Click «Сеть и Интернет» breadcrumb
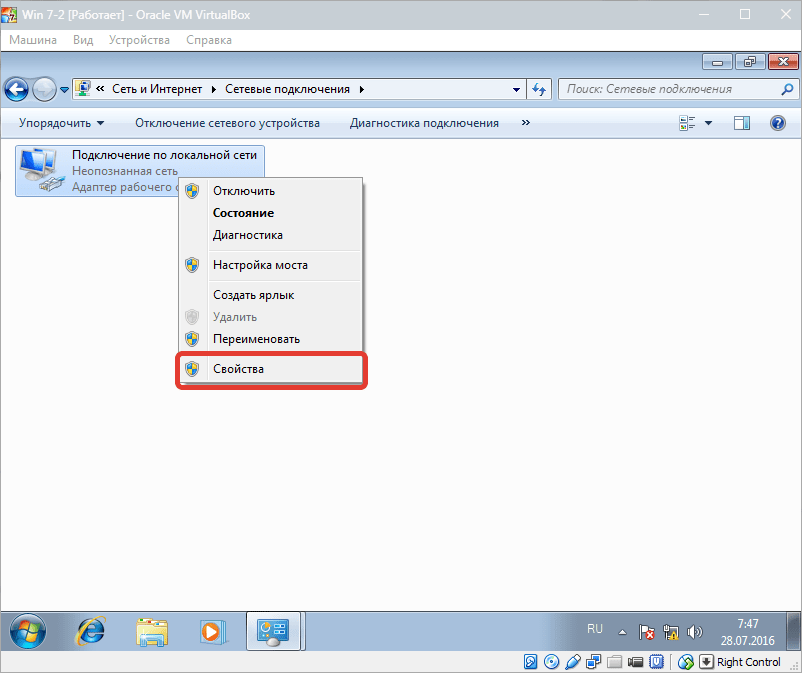Viewport: 802px width, 673px height. point(157,89)
